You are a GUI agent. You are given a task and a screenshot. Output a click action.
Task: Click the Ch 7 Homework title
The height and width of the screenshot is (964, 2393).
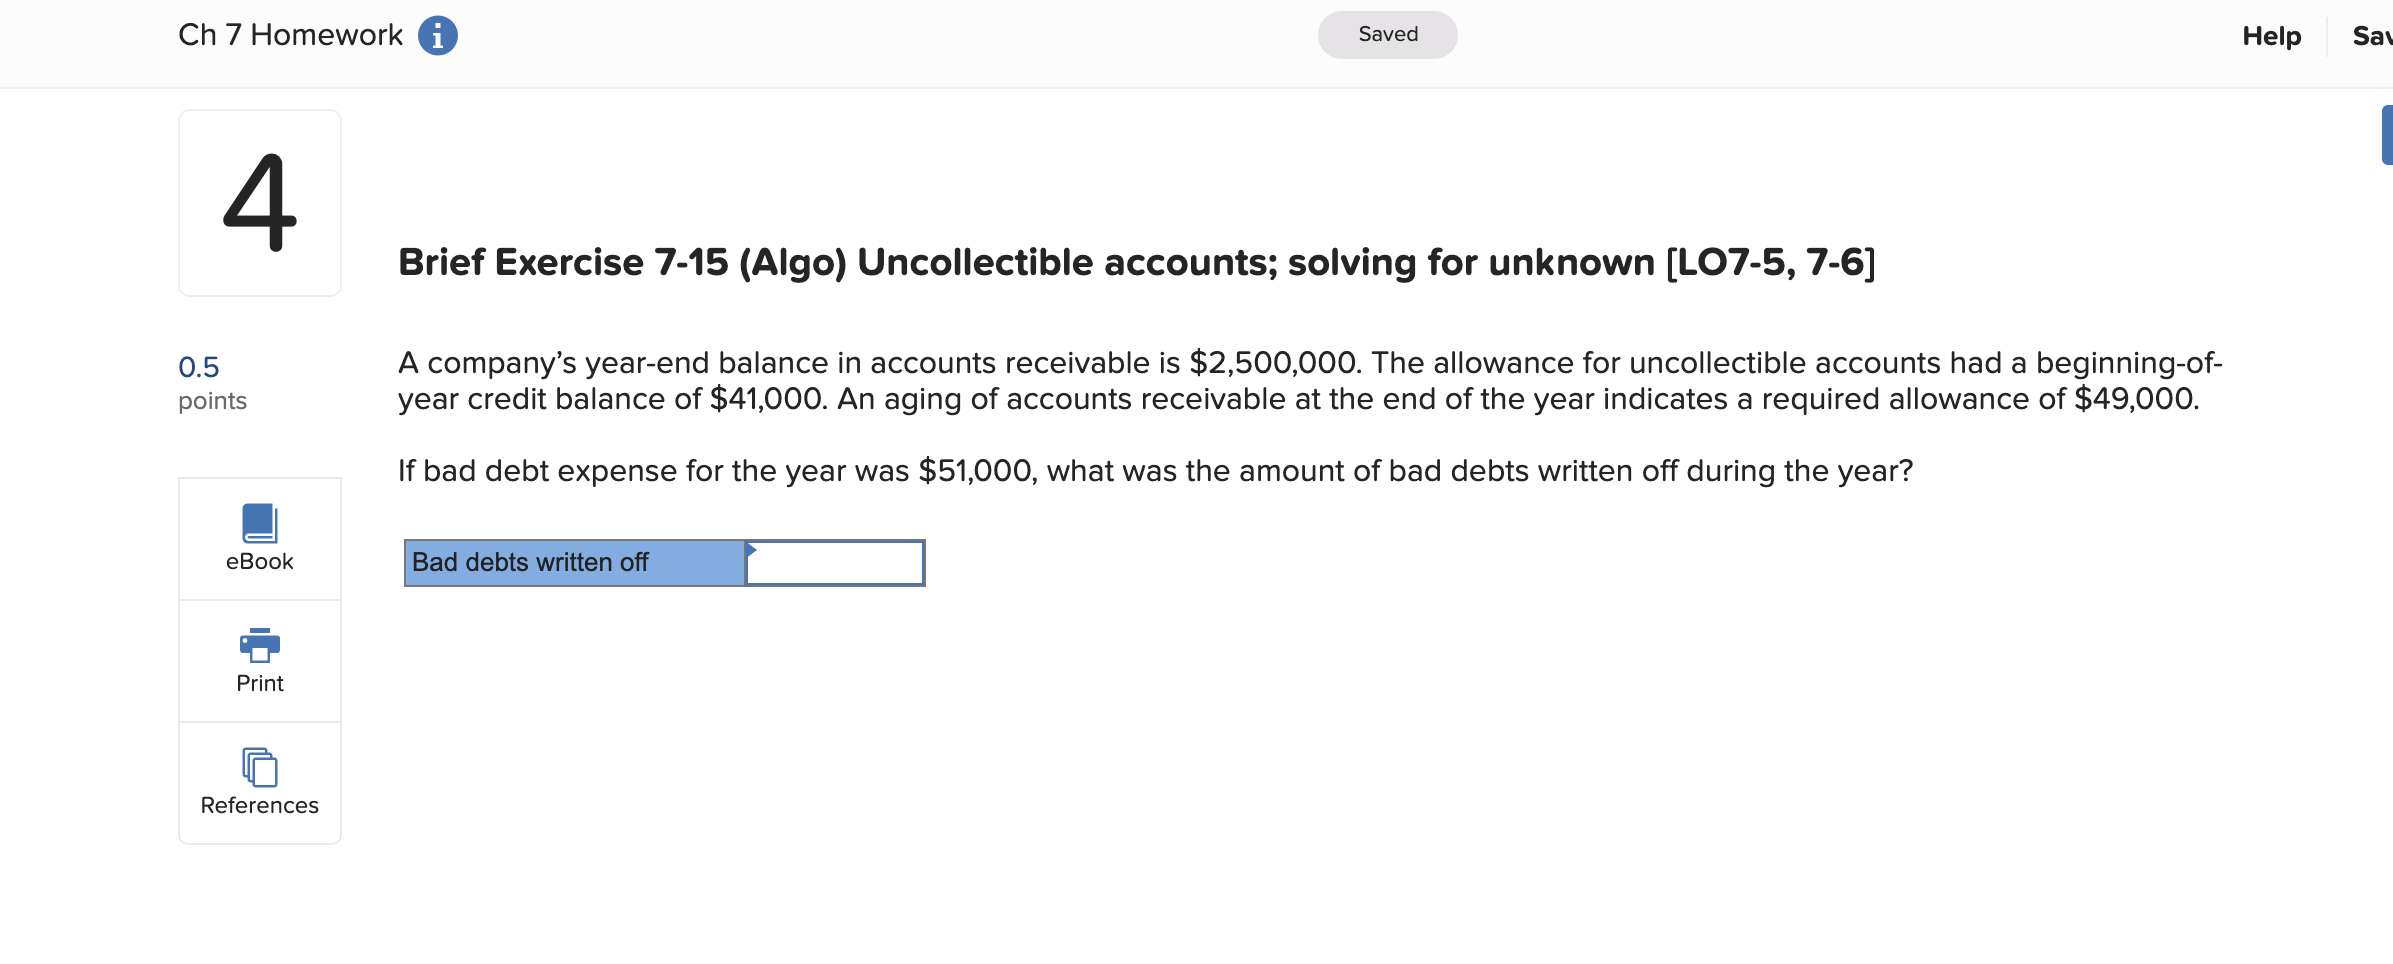[290, 35]
